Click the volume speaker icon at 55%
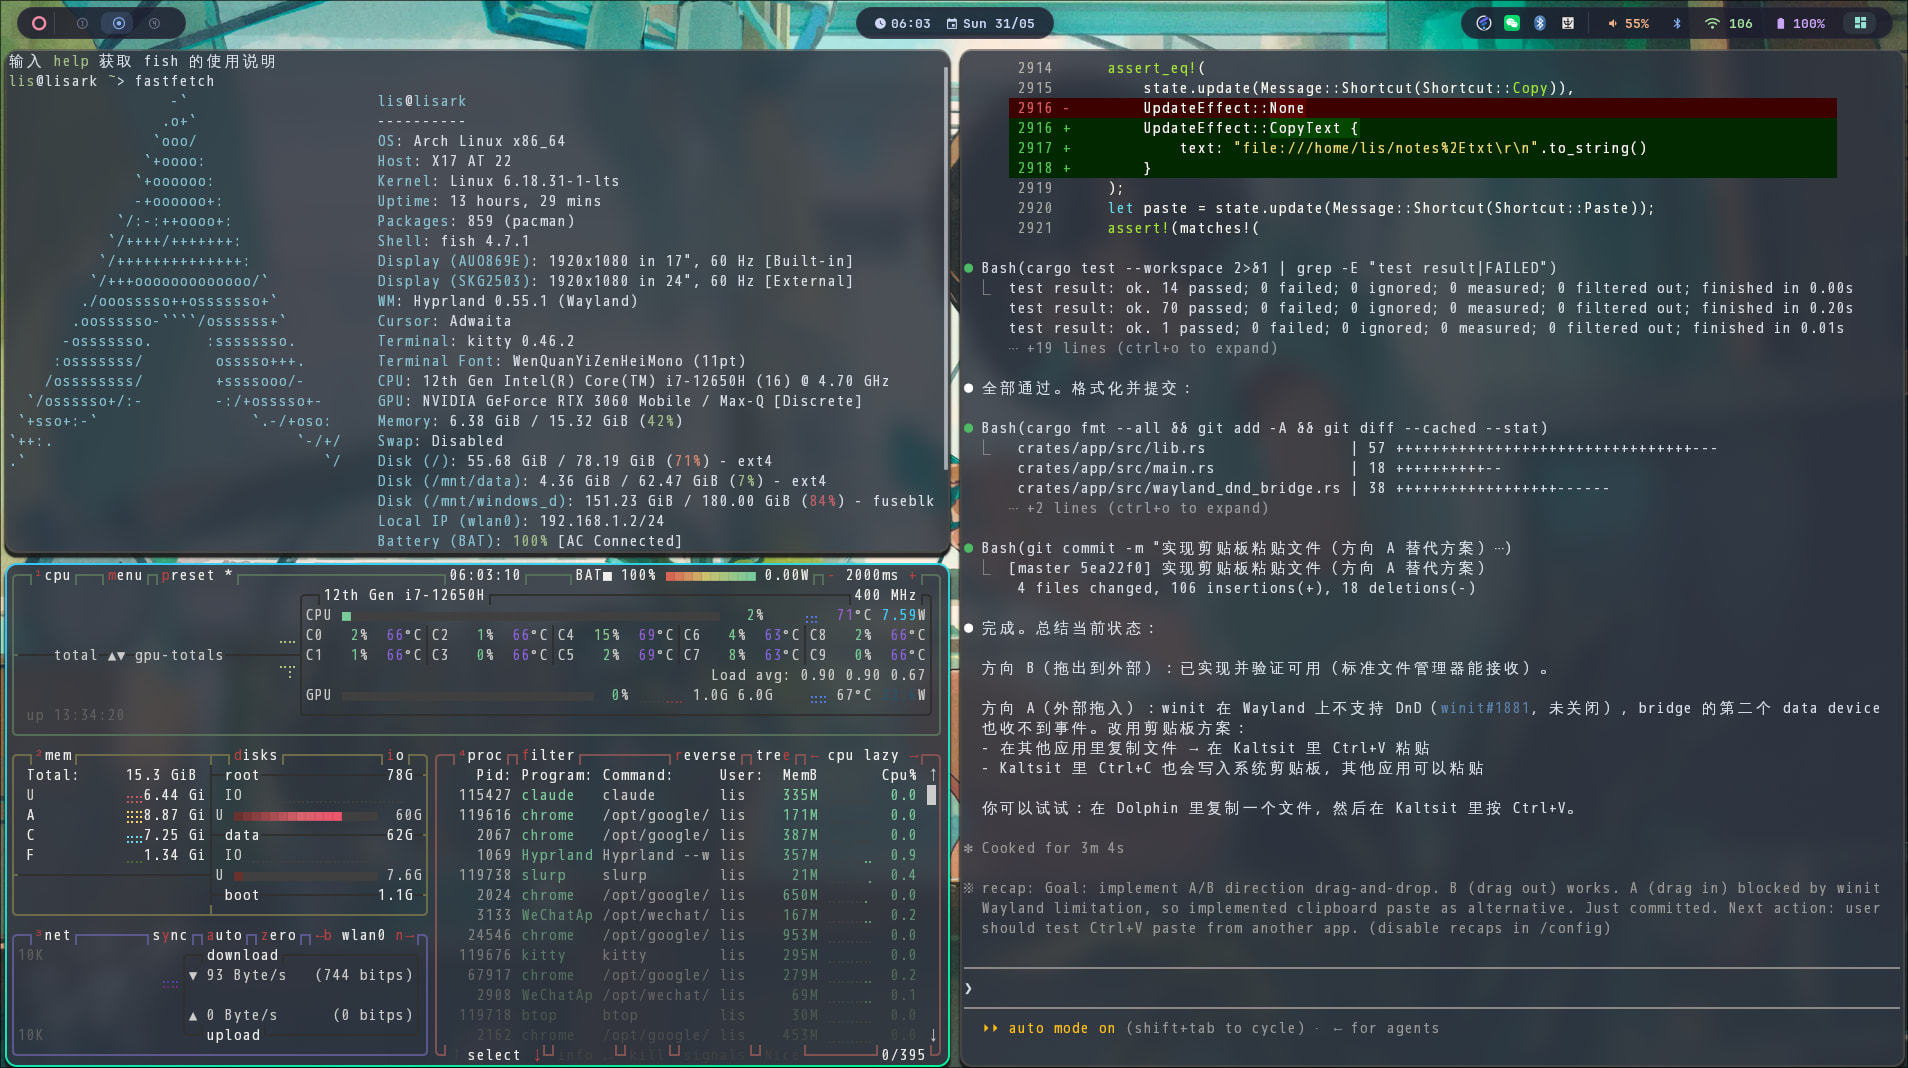This screenshot has height=1068, width=1908. click(x=1612, y=23)
